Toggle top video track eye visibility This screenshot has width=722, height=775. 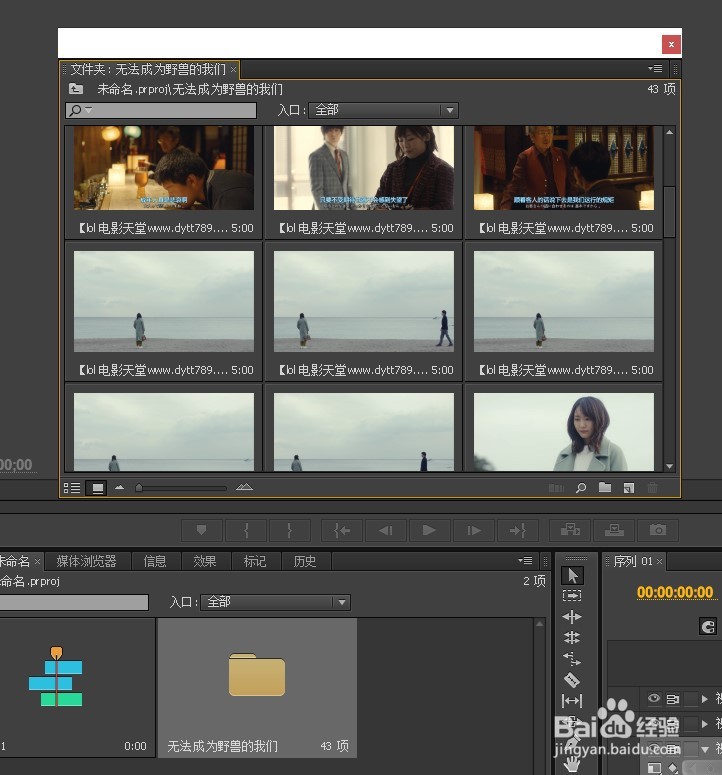(x=654, y=698)
